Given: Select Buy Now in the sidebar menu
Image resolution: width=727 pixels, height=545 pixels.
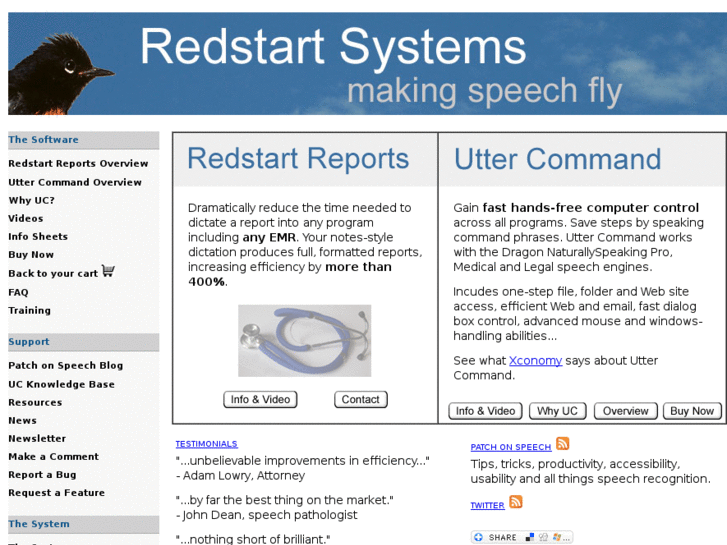Looking at the screenshot, I should (x=31, y=255).
